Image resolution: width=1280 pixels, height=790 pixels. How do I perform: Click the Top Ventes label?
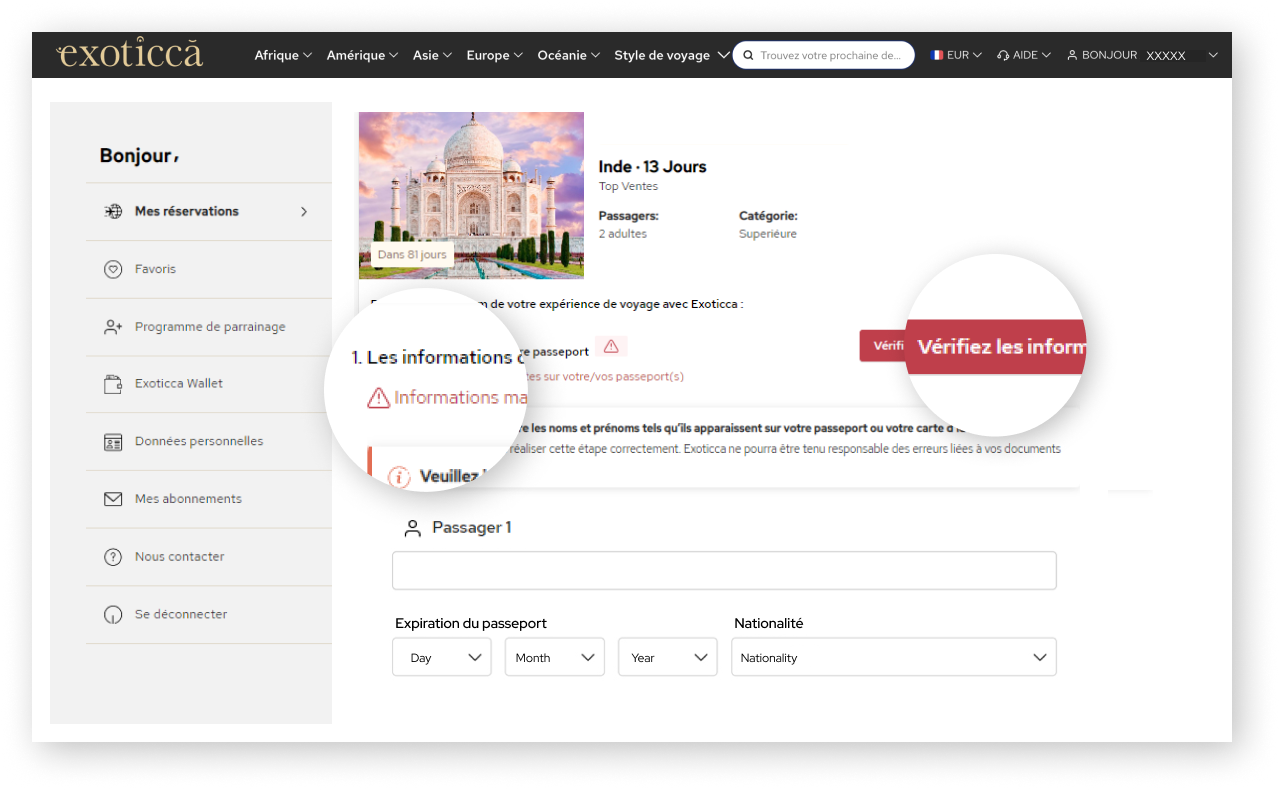click(x=628, y=187)
